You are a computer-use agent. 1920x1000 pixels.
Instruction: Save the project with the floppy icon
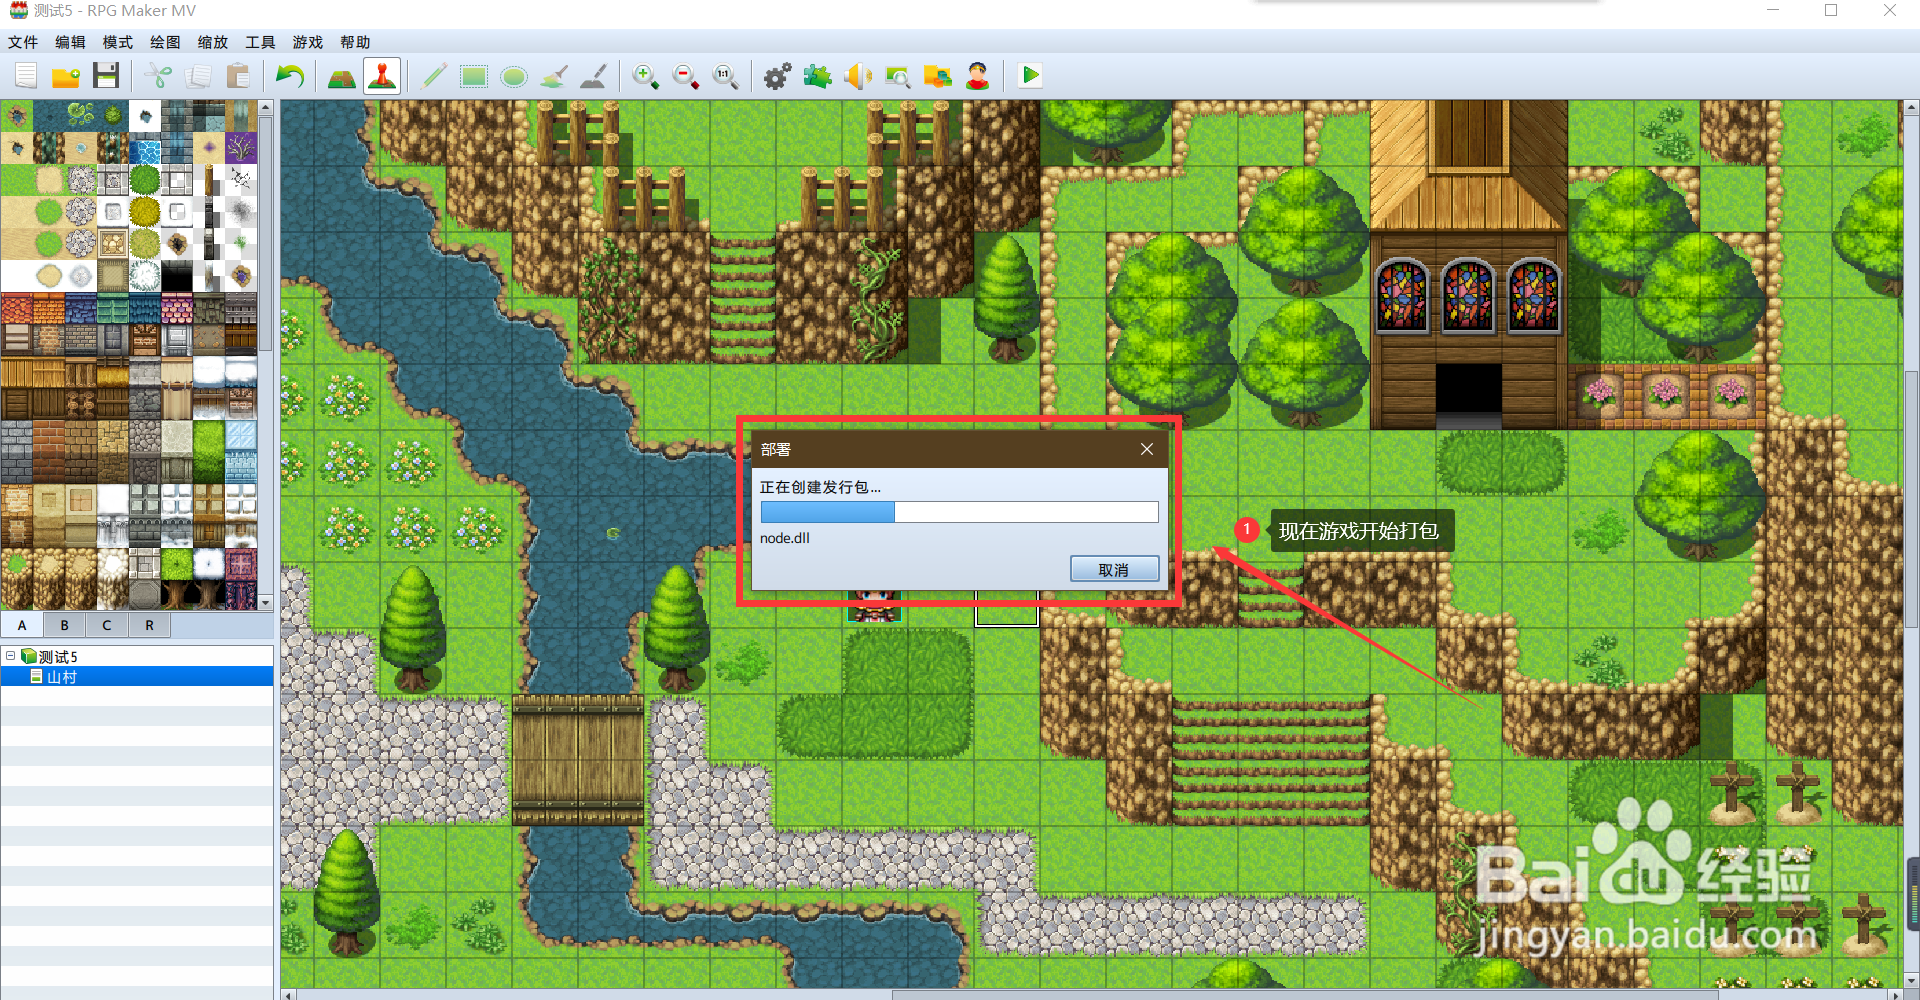[106, 76]
